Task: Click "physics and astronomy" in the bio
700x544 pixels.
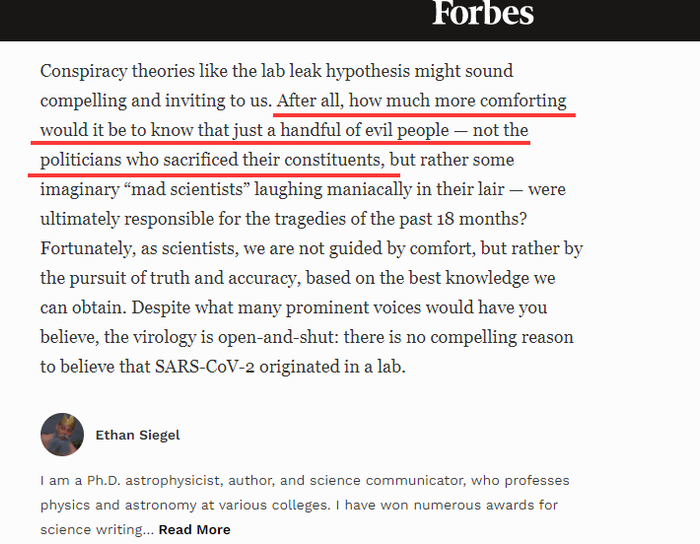Action: [111, 505]
